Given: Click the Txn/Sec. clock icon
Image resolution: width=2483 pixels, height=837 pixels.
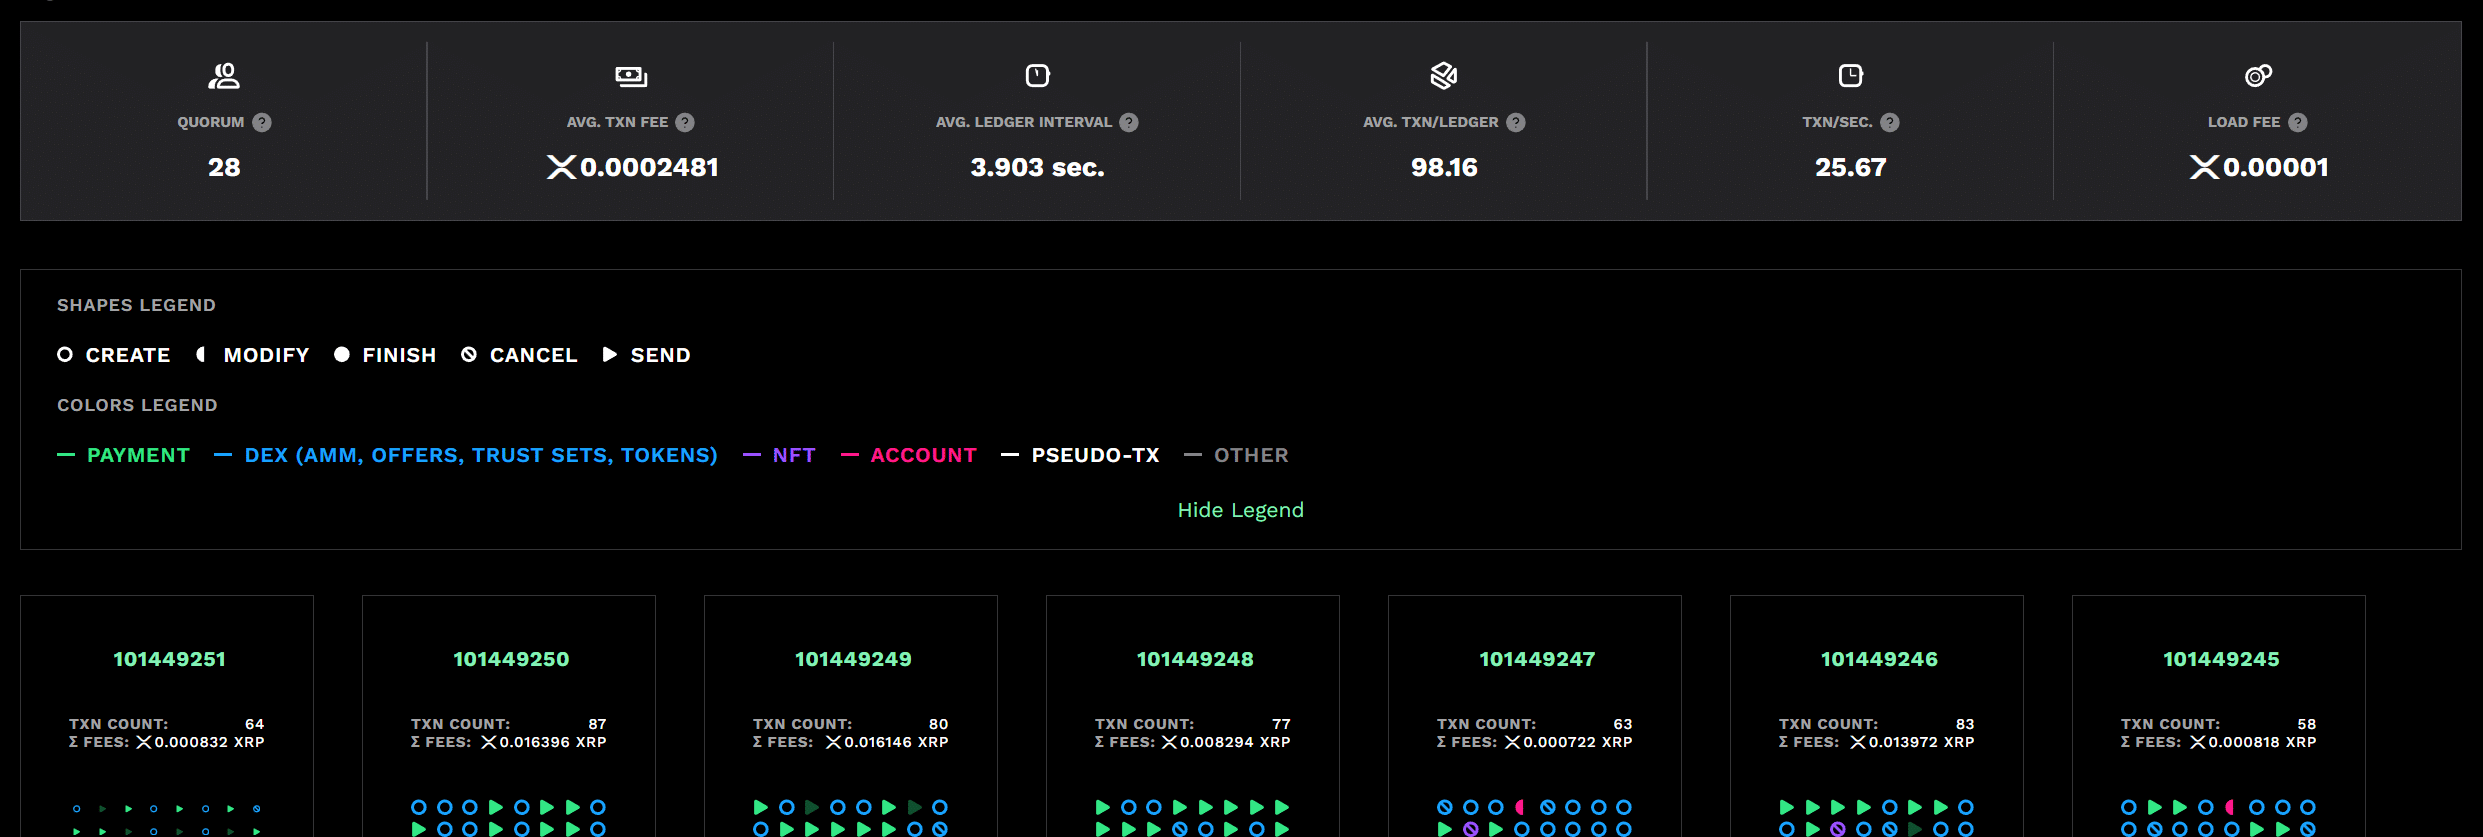Looking at the screenshot, I should (1851, 76).
